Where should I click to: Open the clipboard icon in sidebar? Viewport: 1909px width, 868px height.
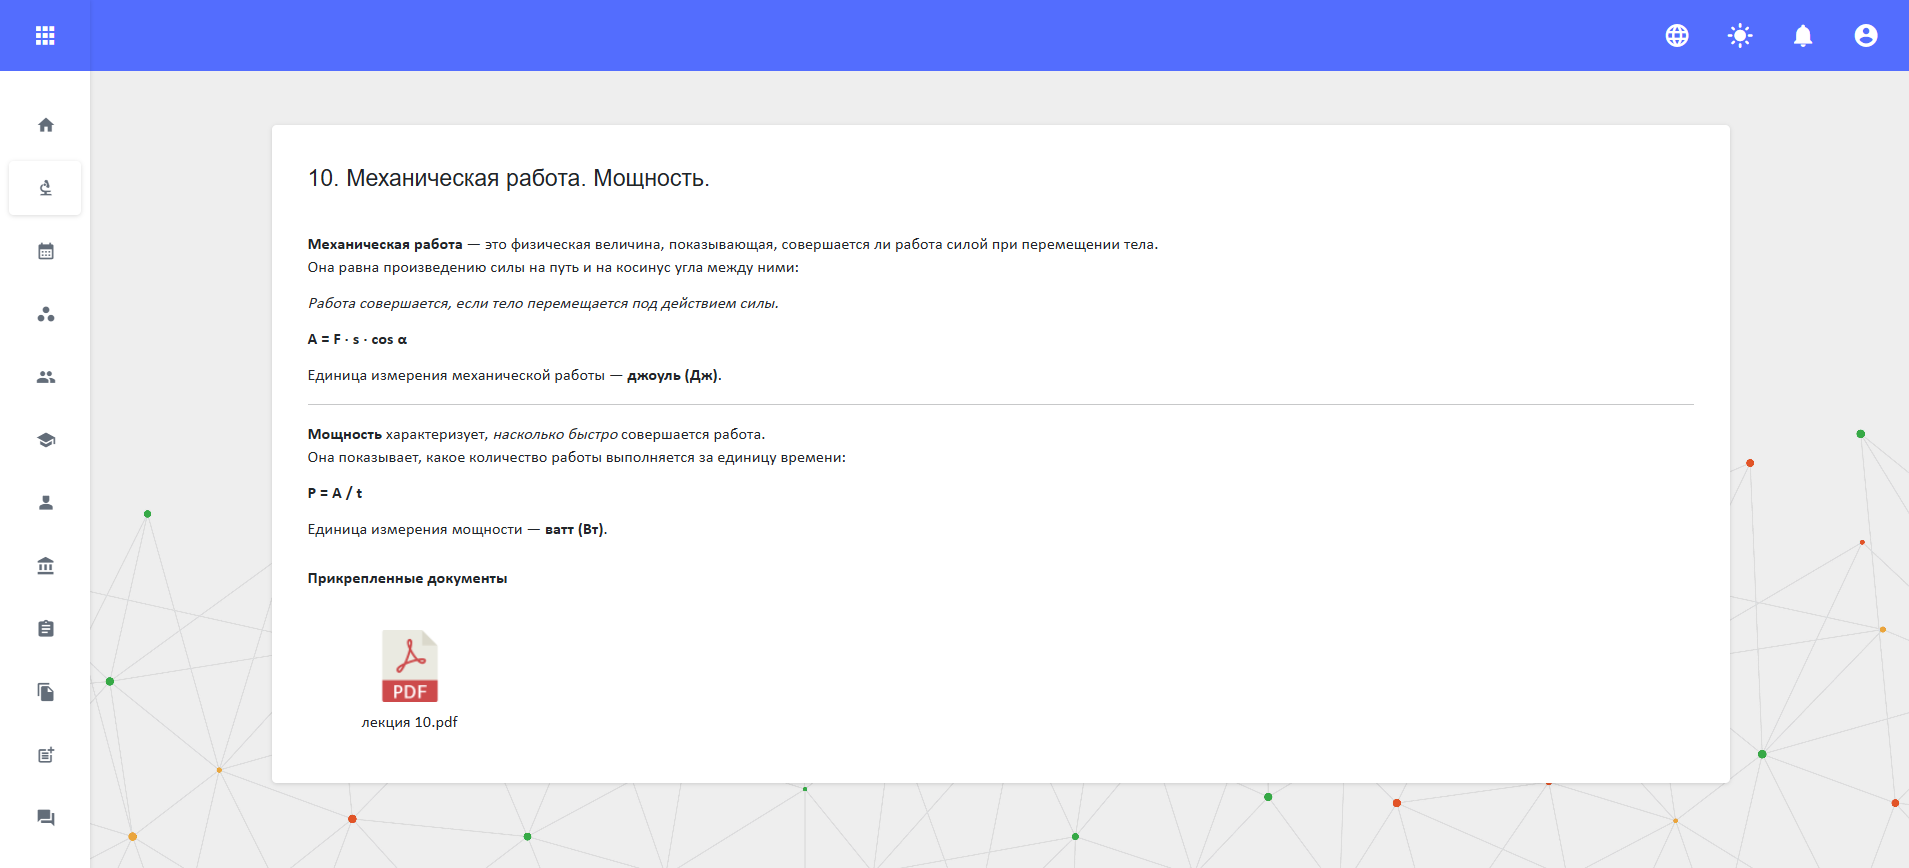(46, 629)
